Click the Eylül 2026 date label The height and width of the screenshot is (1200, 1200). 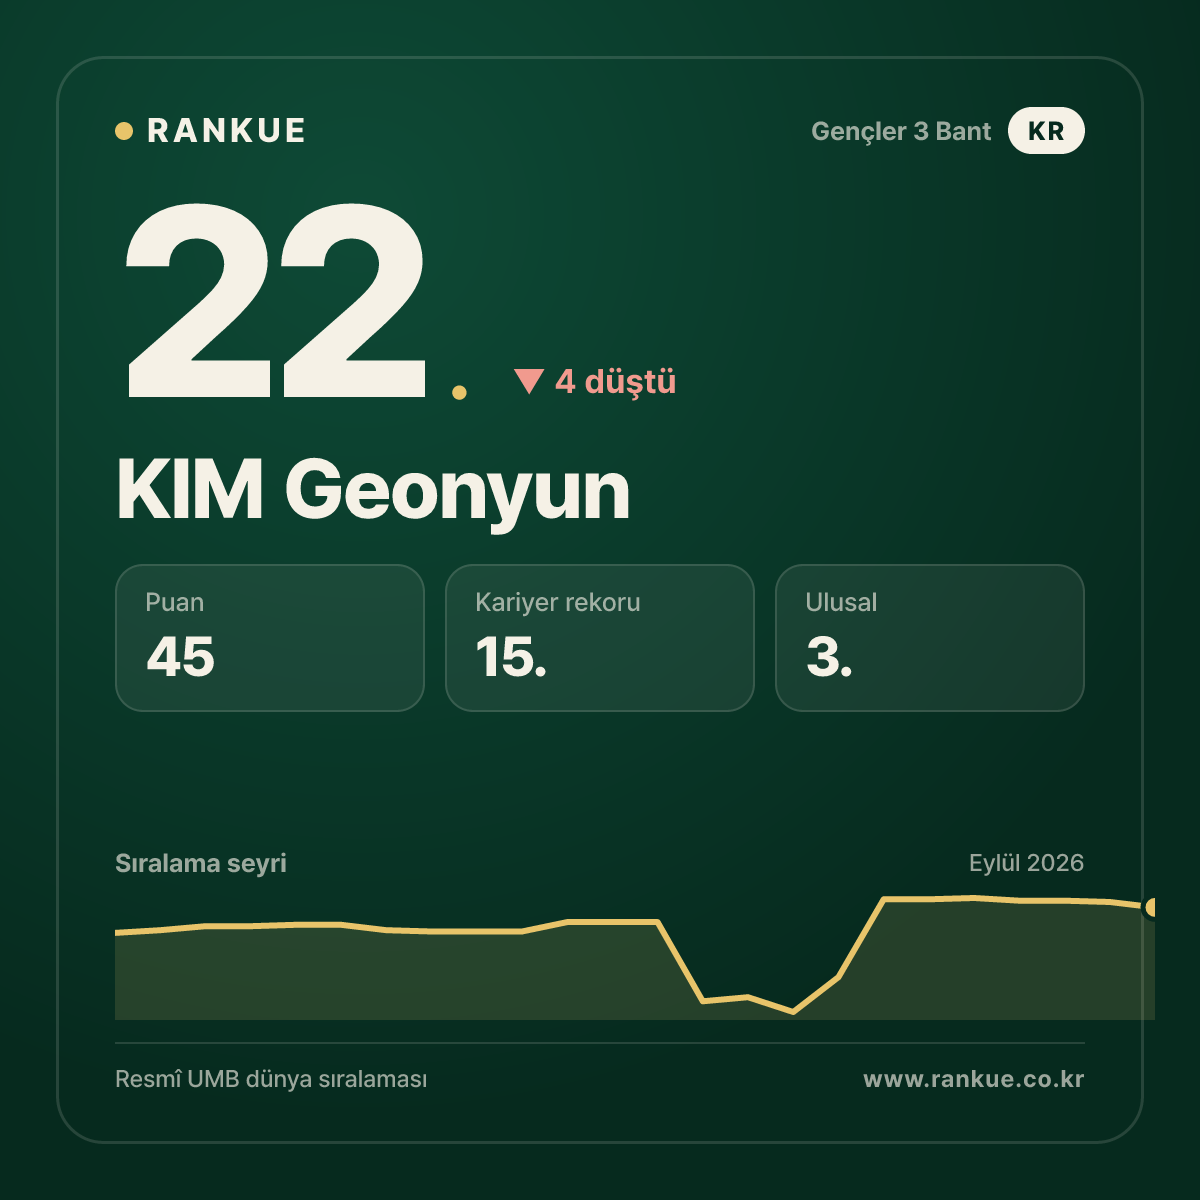coord(1027,863)
